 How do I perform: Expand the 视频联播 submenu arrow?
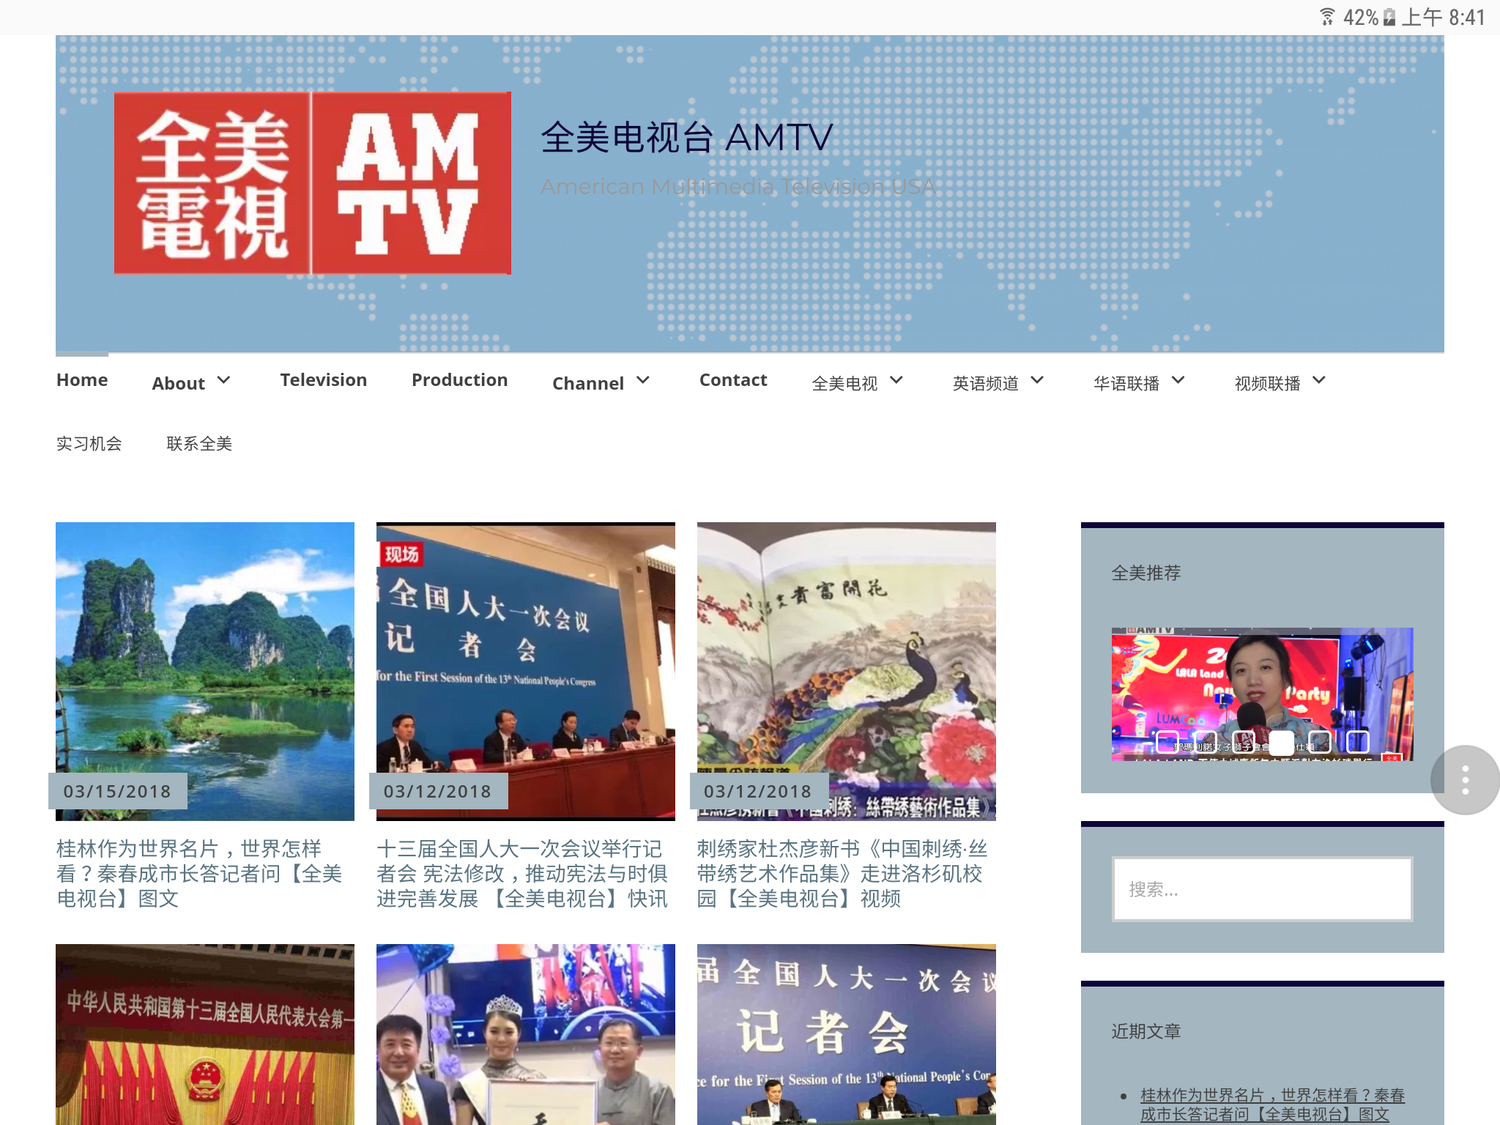click(x=1320, y=381)
